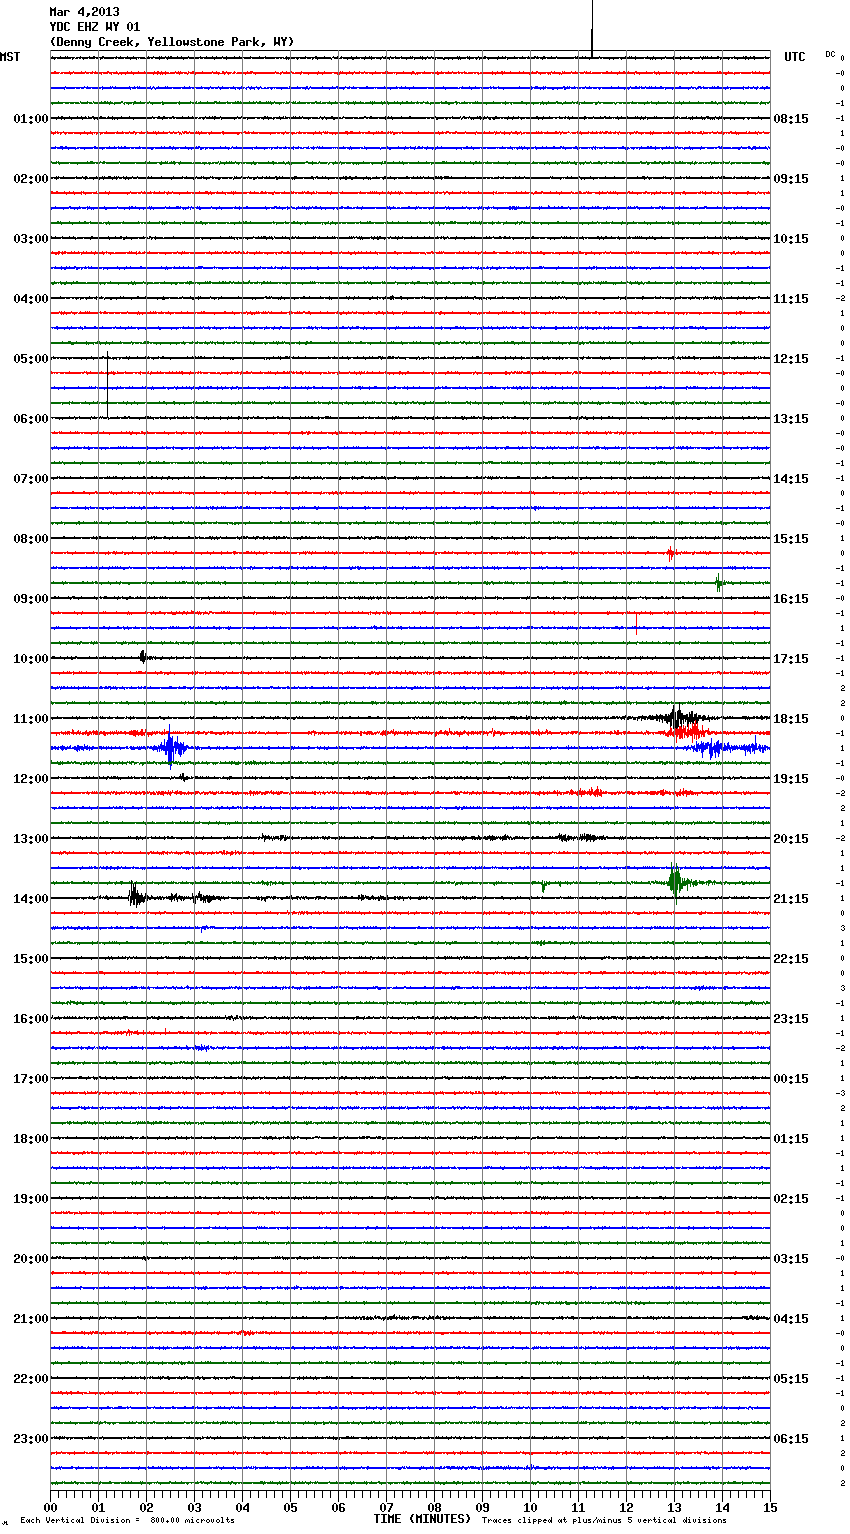This screenshot has width=850, height=1534.
Task: Click the '08' minute tick label
Action: [434, 1507]
